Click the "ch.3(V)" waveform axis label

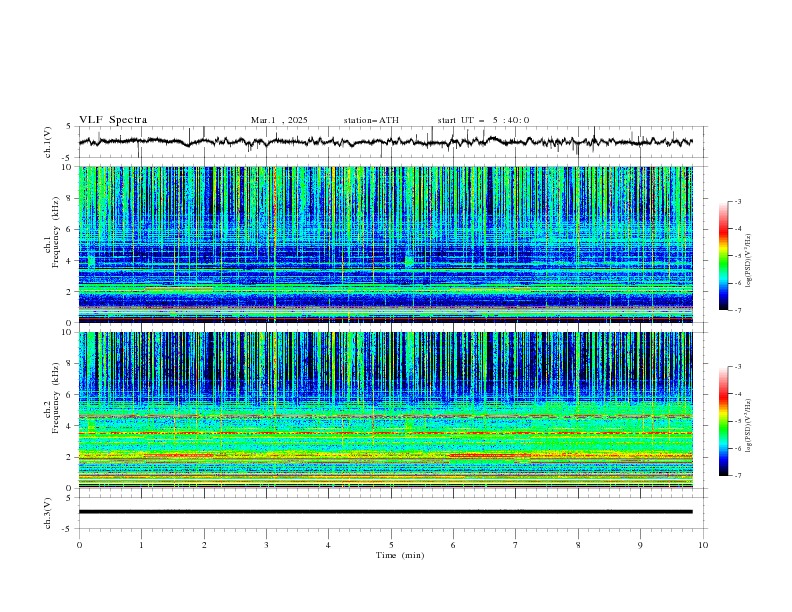coord(48,513)
